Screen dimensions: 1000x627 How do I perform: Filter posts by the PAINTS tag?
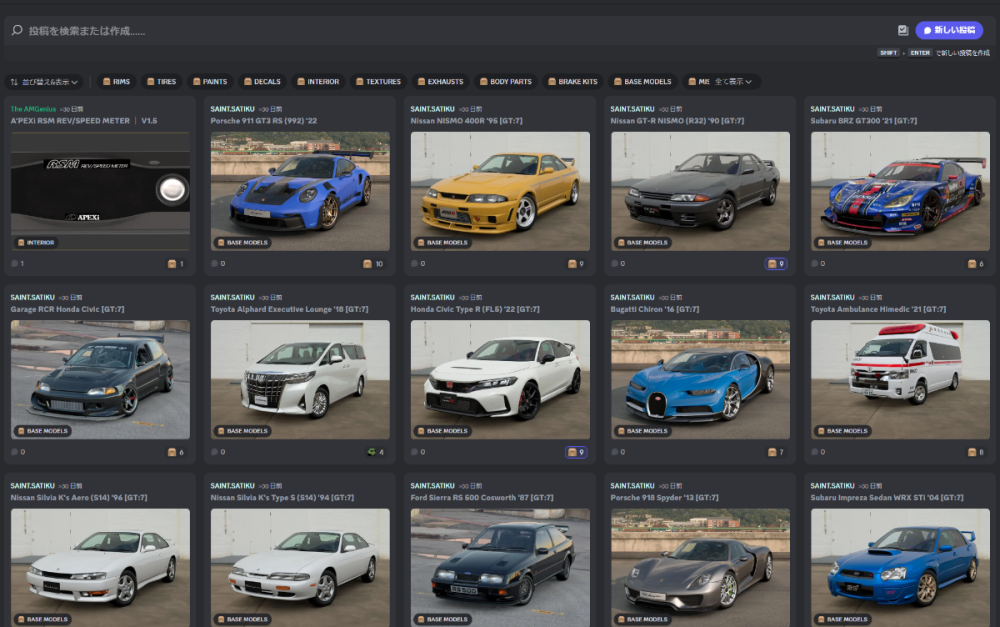coord(210,81)
